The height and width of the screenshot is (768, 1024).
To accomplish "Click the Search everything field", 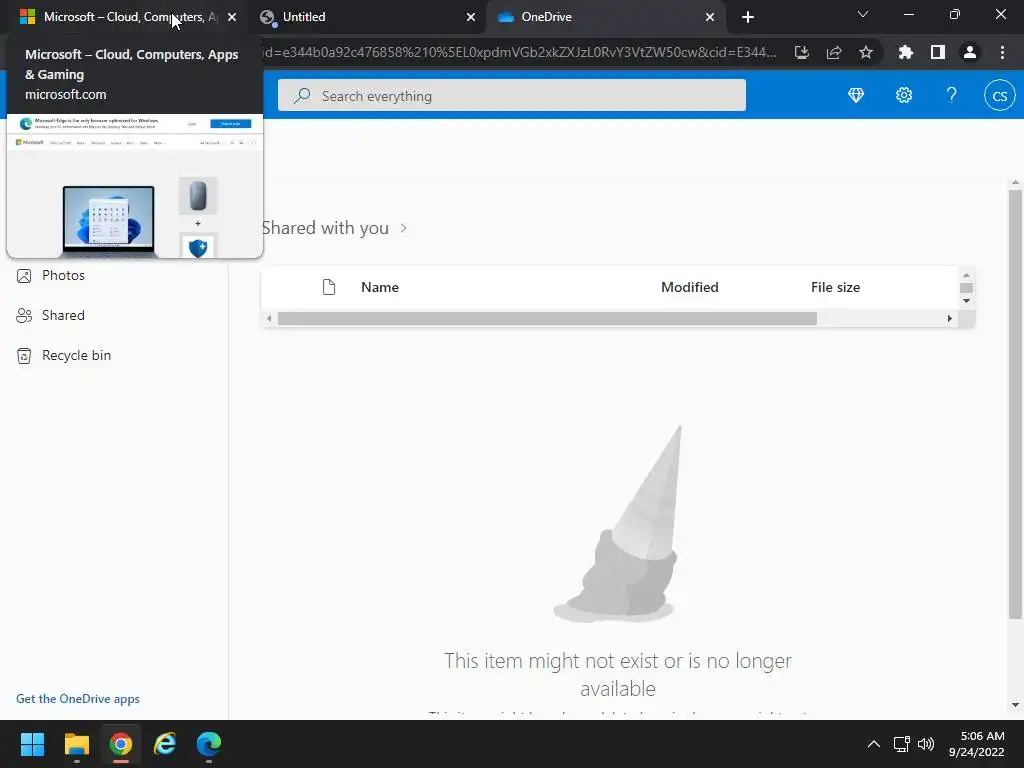I will [511, 95].
